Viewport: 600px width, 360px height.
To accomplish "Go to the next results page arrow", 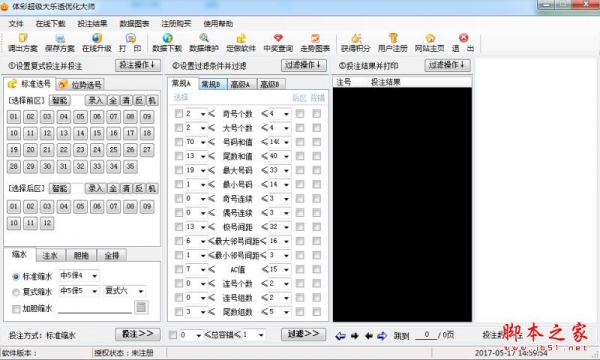I will click(x=354, y=336).
